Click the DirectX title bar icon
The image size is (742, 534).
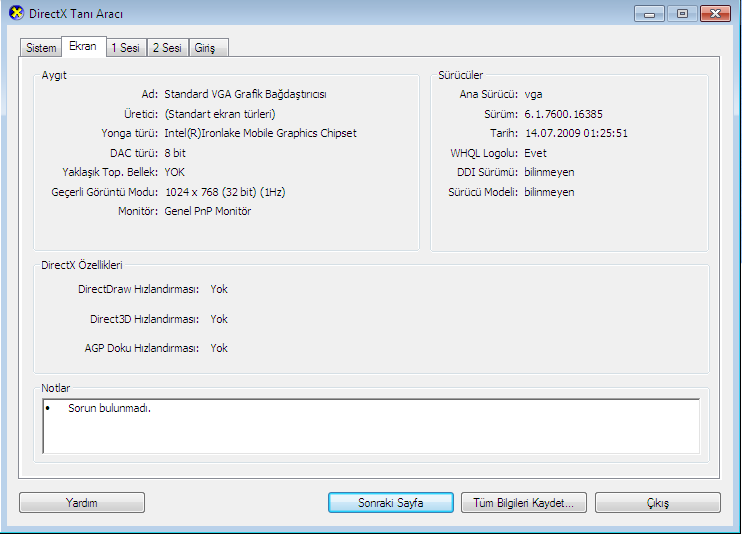(x=16, y=13)
